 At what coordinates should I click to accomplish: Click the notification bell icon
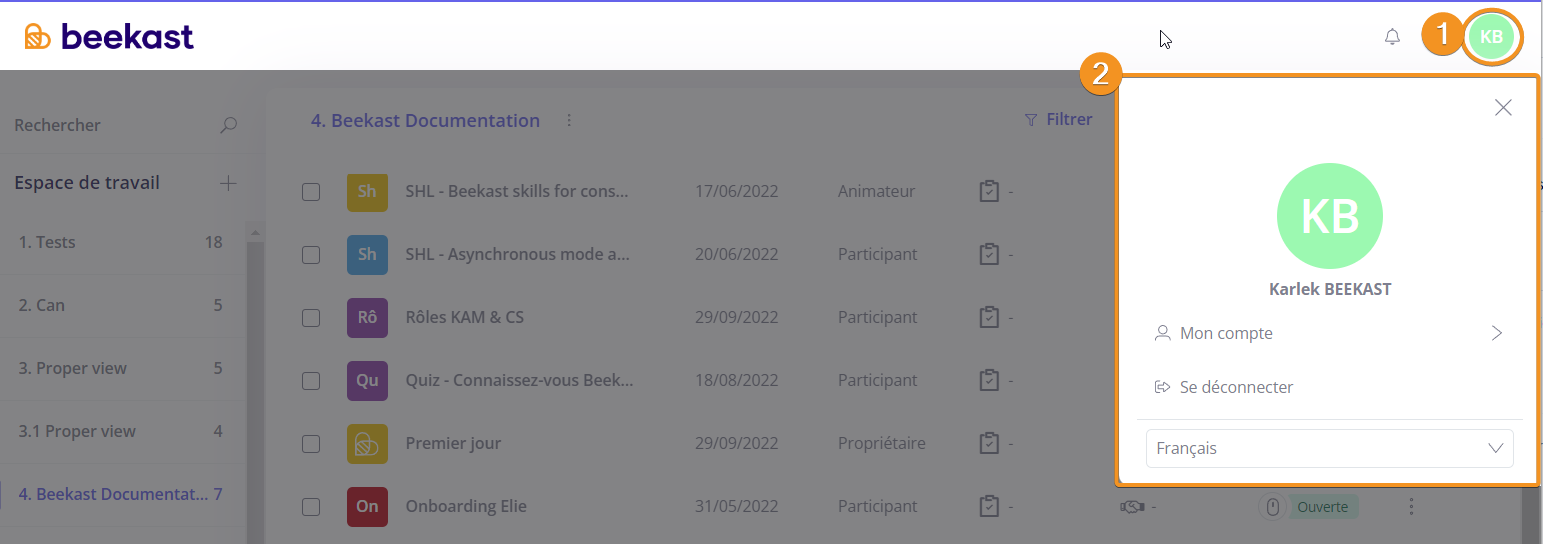pos(1392,37)
